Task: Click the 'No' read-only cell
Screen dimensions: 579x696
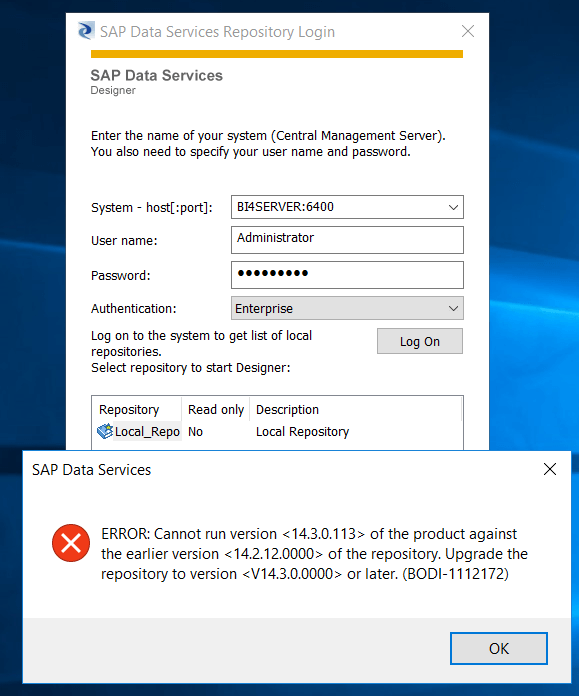Action: [195, 431]
